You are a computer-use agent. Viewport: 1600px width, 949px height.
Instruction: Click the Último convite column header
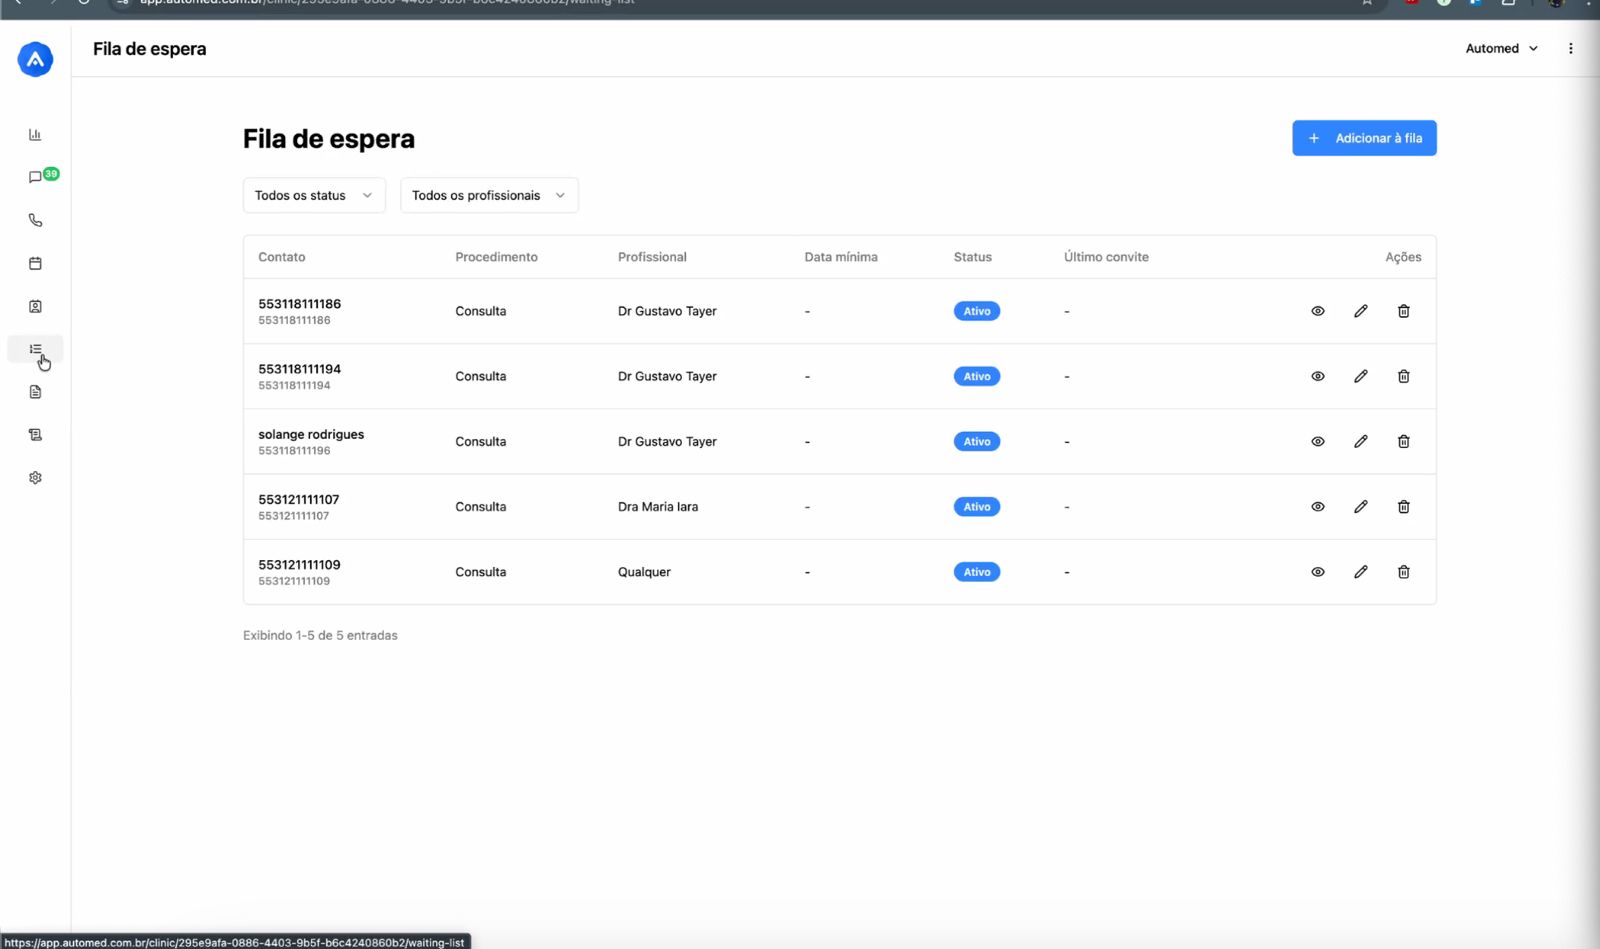[x=1106, y=257]
